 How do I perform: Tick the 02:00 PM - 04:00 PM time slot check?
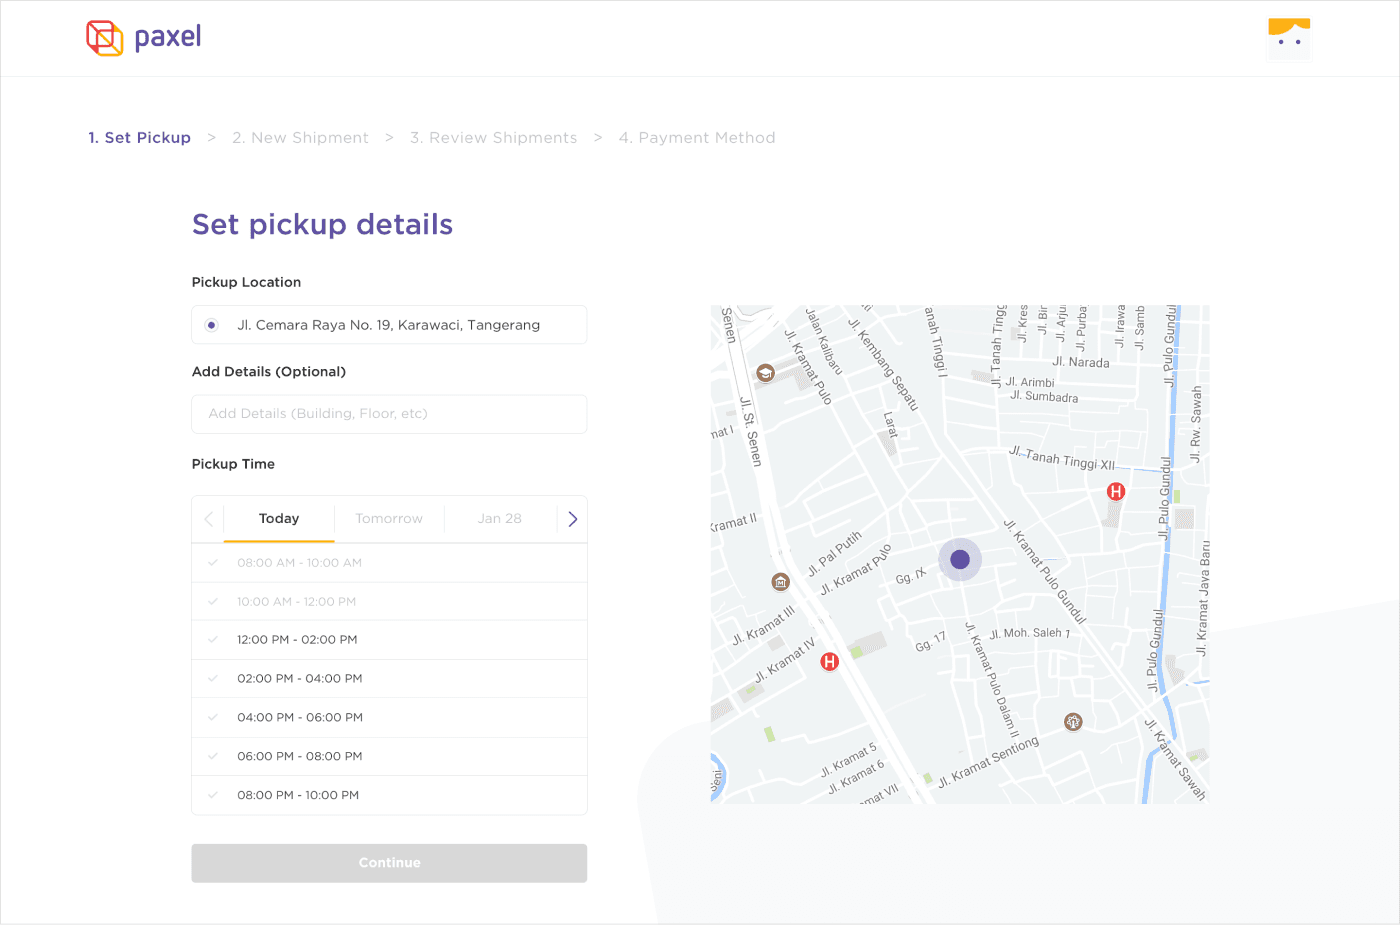tap(213, 678)
